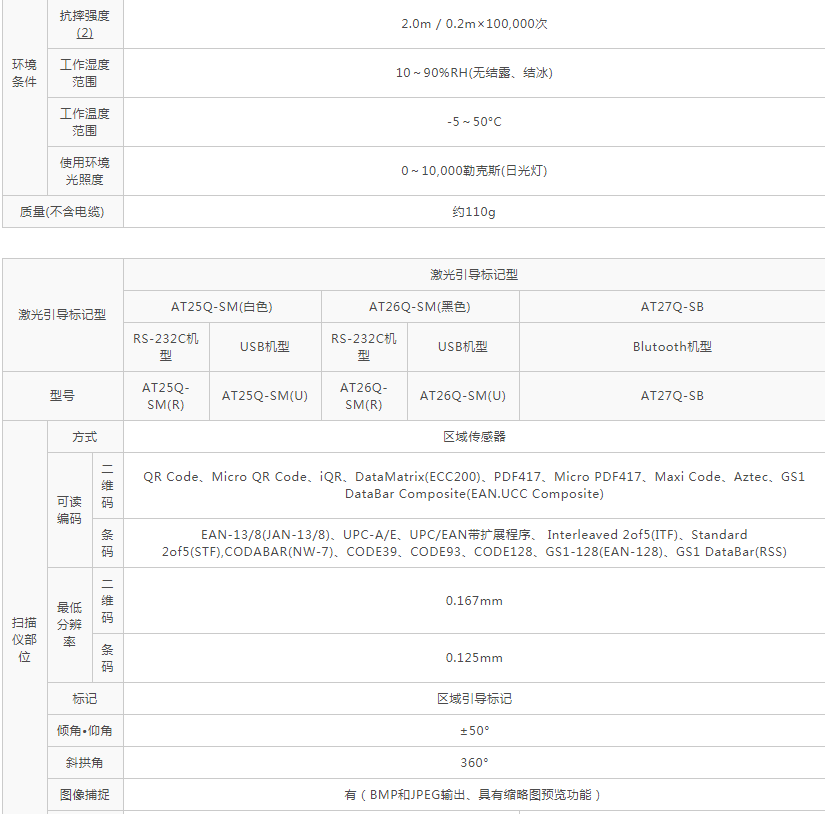Image resolution: width=825 pixels, height=814 pixels.
Task: Open the footnote (2) link under 抗摔强度
Action: 85,33
